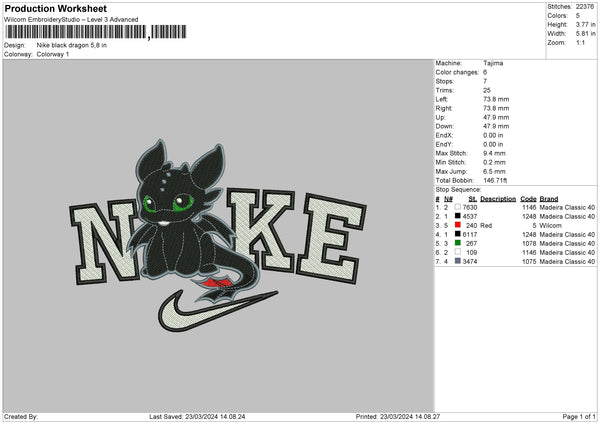Click the 'Description' column header
Screen dimensions: 600x424
[498, 199]
